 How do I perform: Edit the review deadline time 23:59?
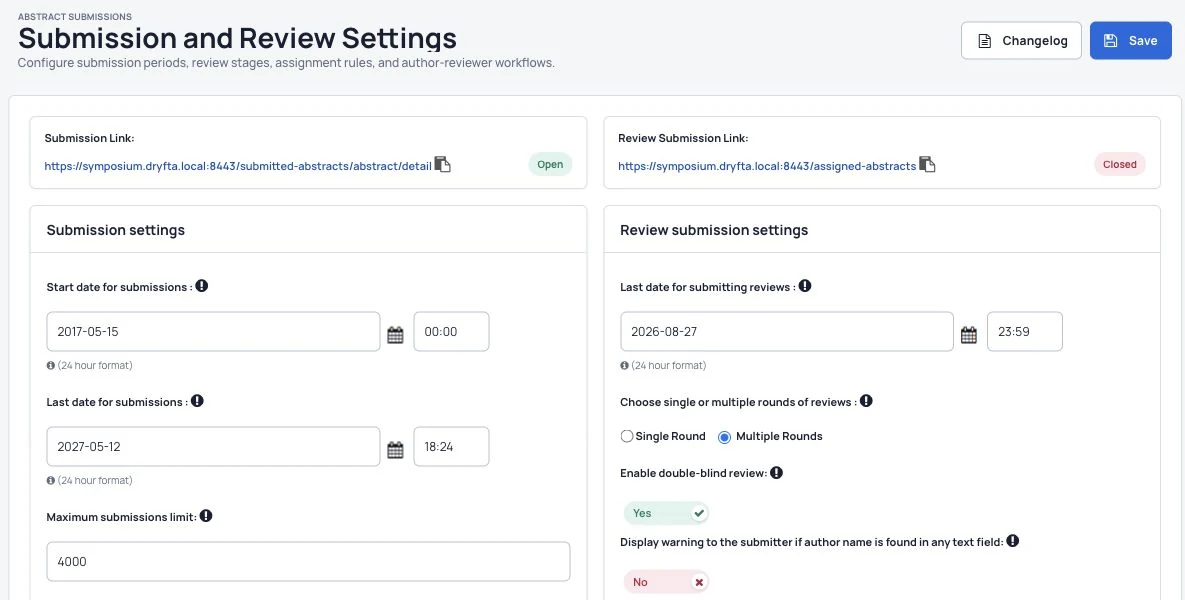1025,332
